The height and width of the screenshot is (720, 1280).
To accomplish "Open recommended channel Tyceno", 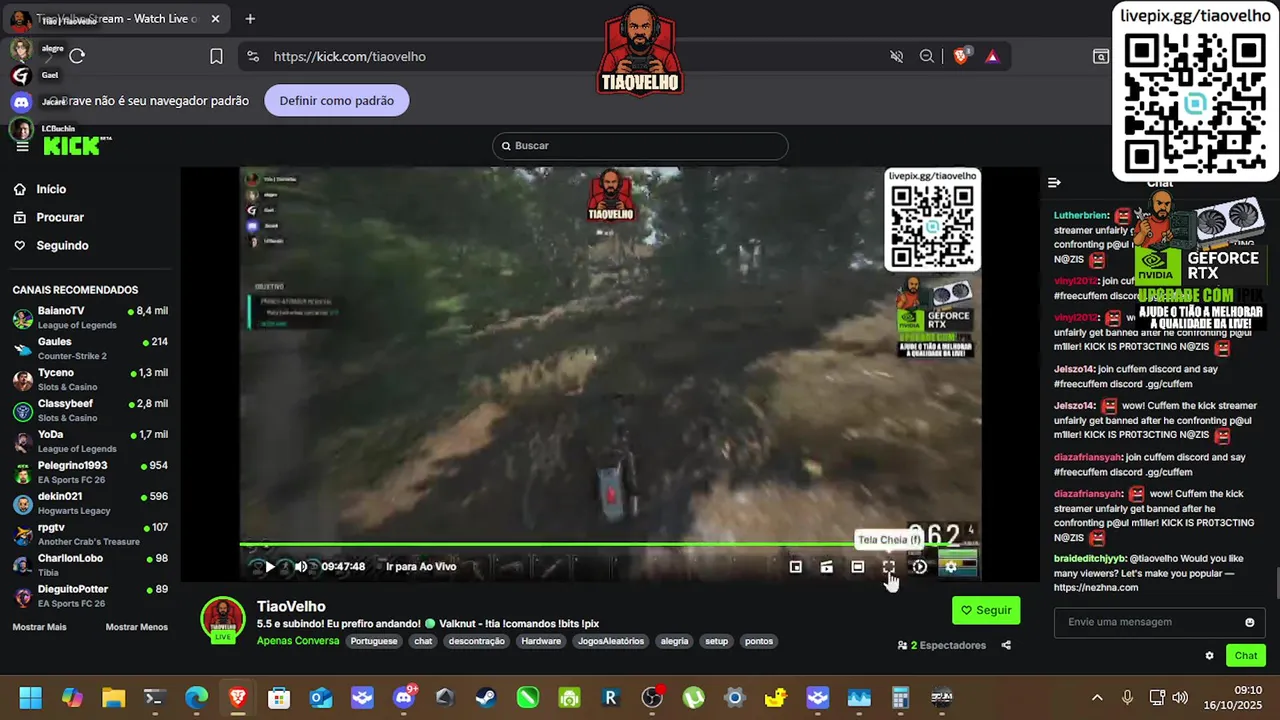I will 90,380.
